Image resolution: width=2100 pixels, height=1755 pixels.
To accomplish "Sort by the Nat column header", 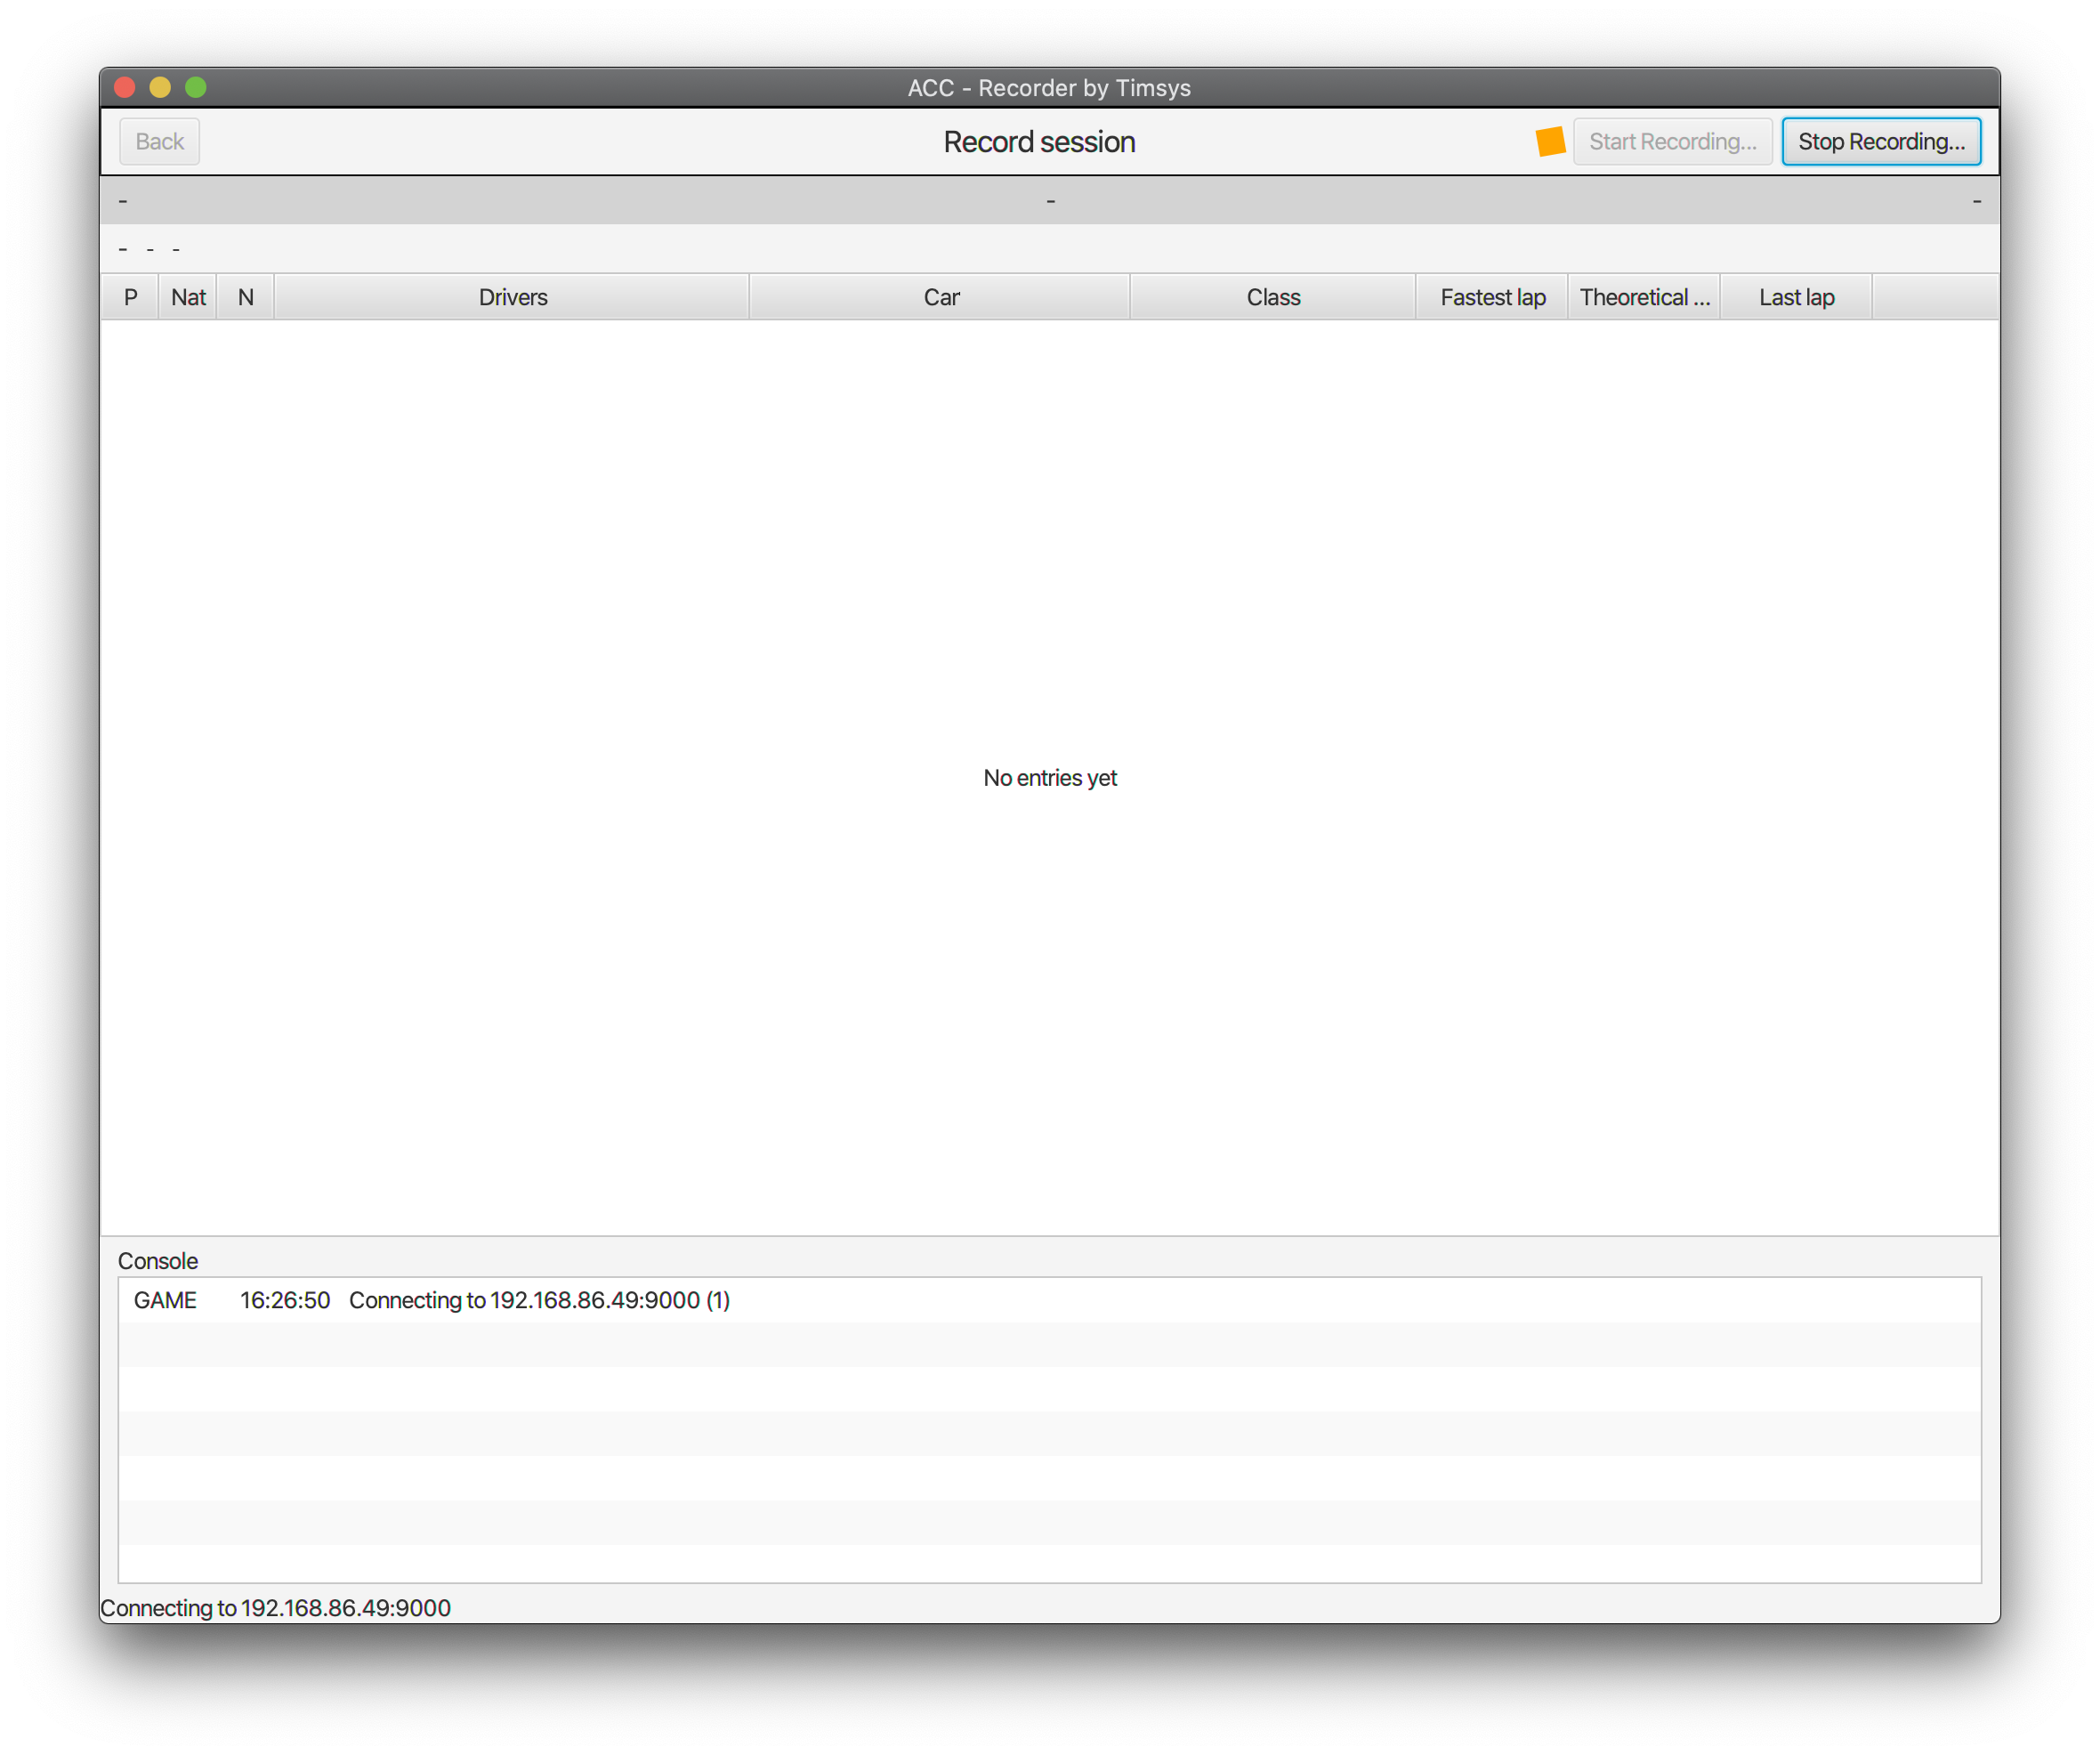I will click(x=188, y=297).
